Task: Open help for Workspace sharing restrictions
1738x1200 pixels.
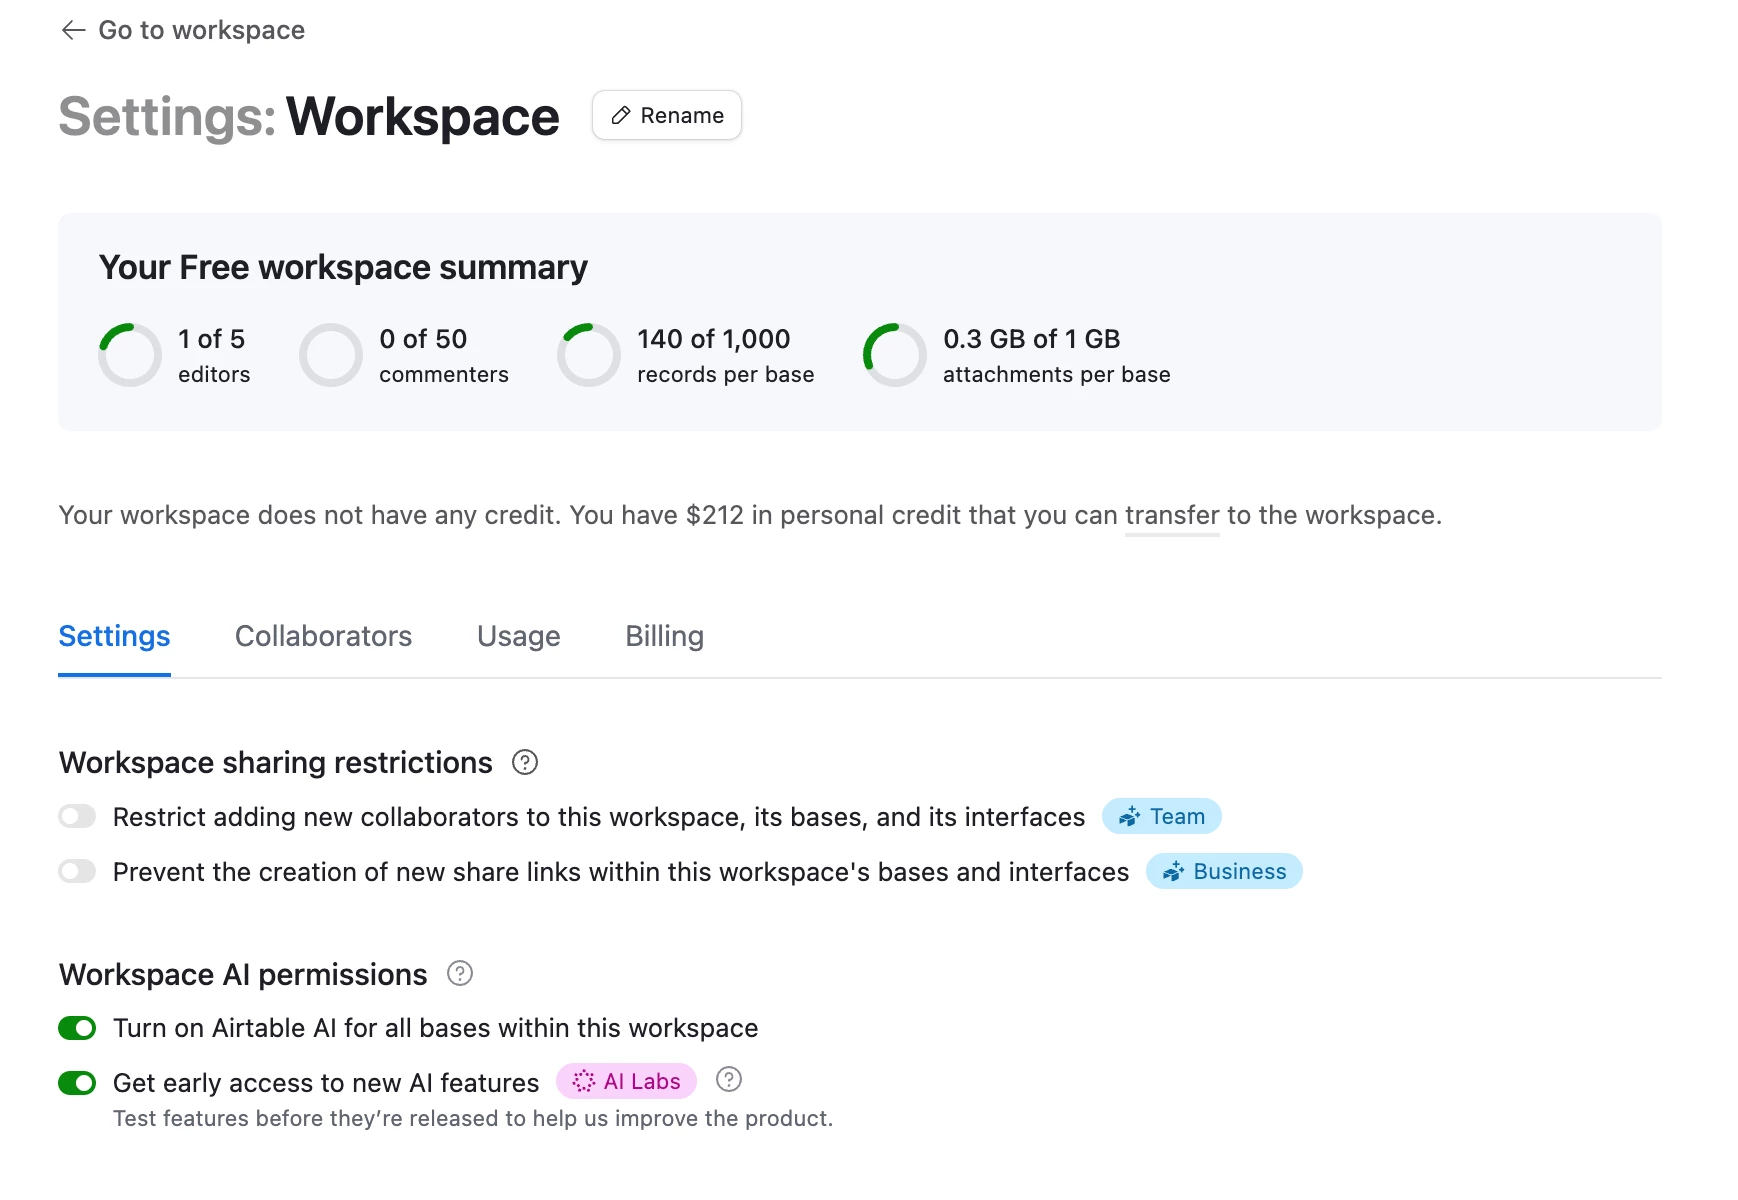Action: coord(524,762)
